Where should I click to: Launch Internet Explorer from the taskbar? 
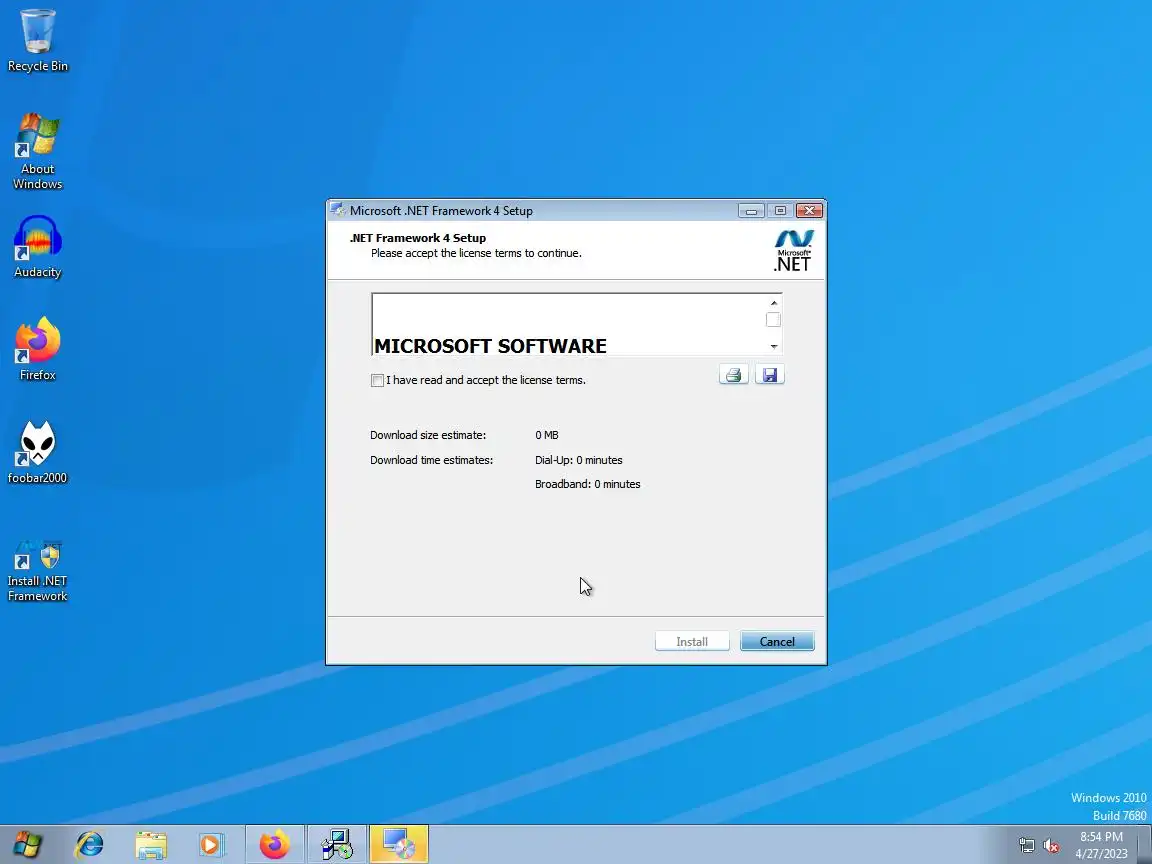90,845
